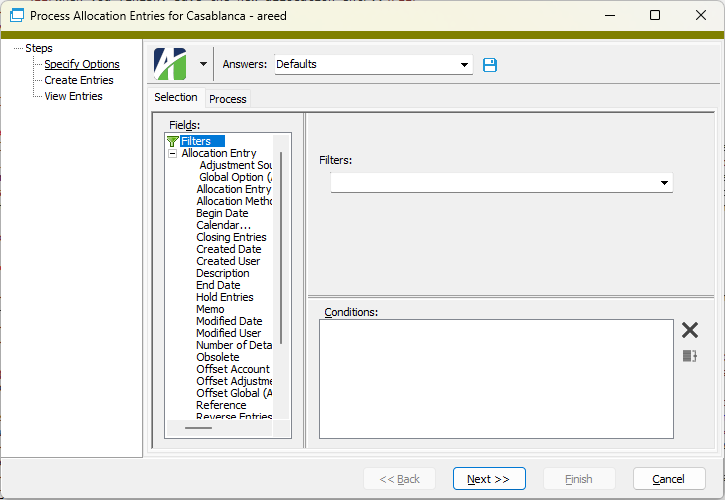Choose the Closing Entries field
The height and width of the screenshot is (500, 725).
(231, 237)
